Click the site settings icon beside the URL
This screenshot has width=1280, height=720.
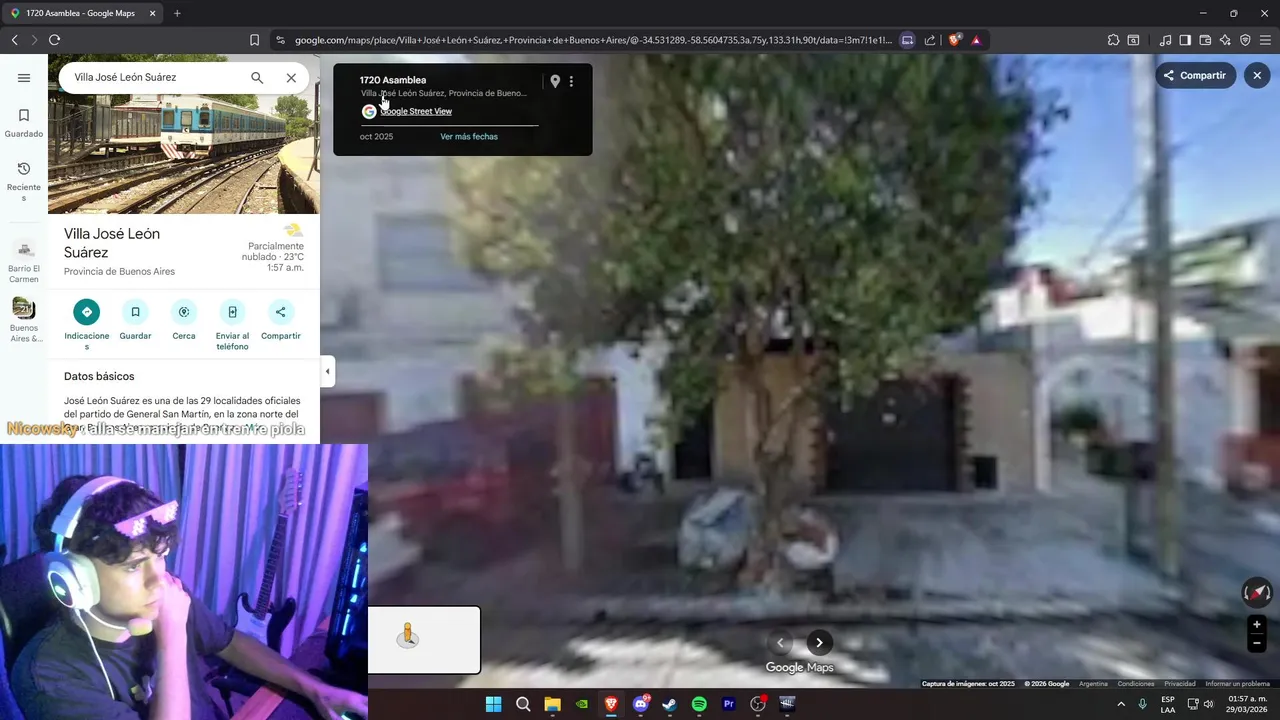280,40
